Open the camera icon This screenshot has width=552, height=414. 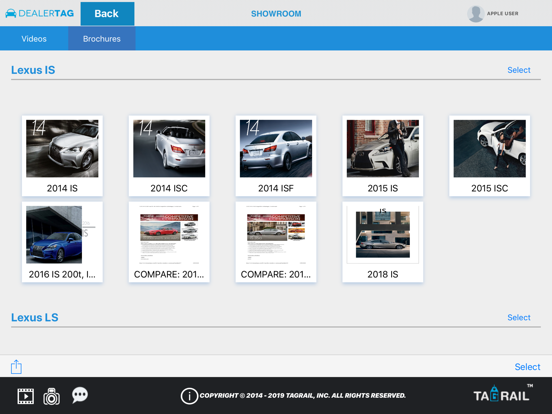pos(51,396)
